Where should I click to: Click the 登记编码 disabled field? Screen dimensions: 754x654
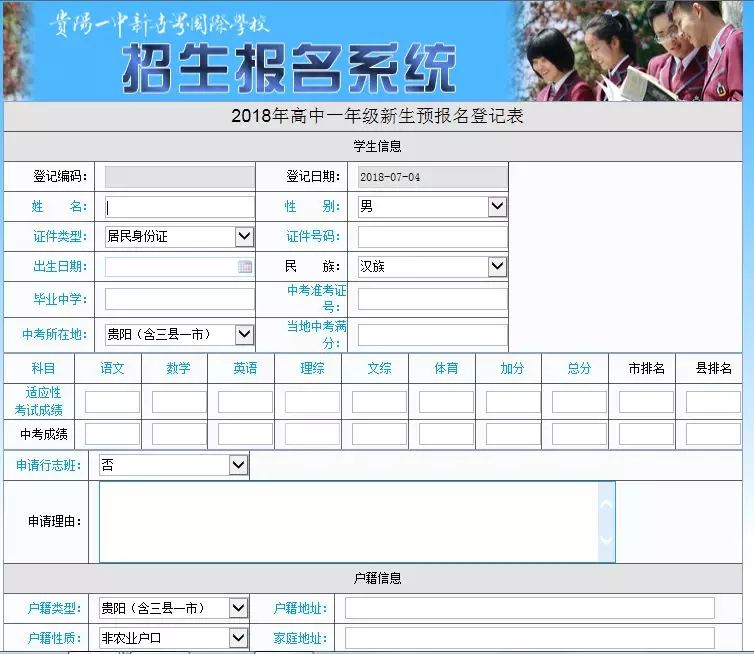(x=179, y=177)
